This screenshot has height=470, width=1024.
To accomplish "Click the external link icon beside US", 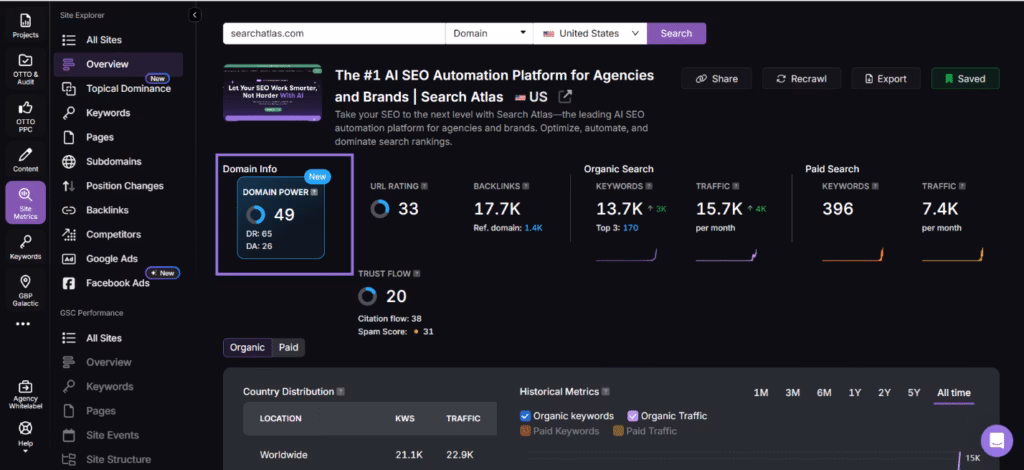I will [565, 97].
